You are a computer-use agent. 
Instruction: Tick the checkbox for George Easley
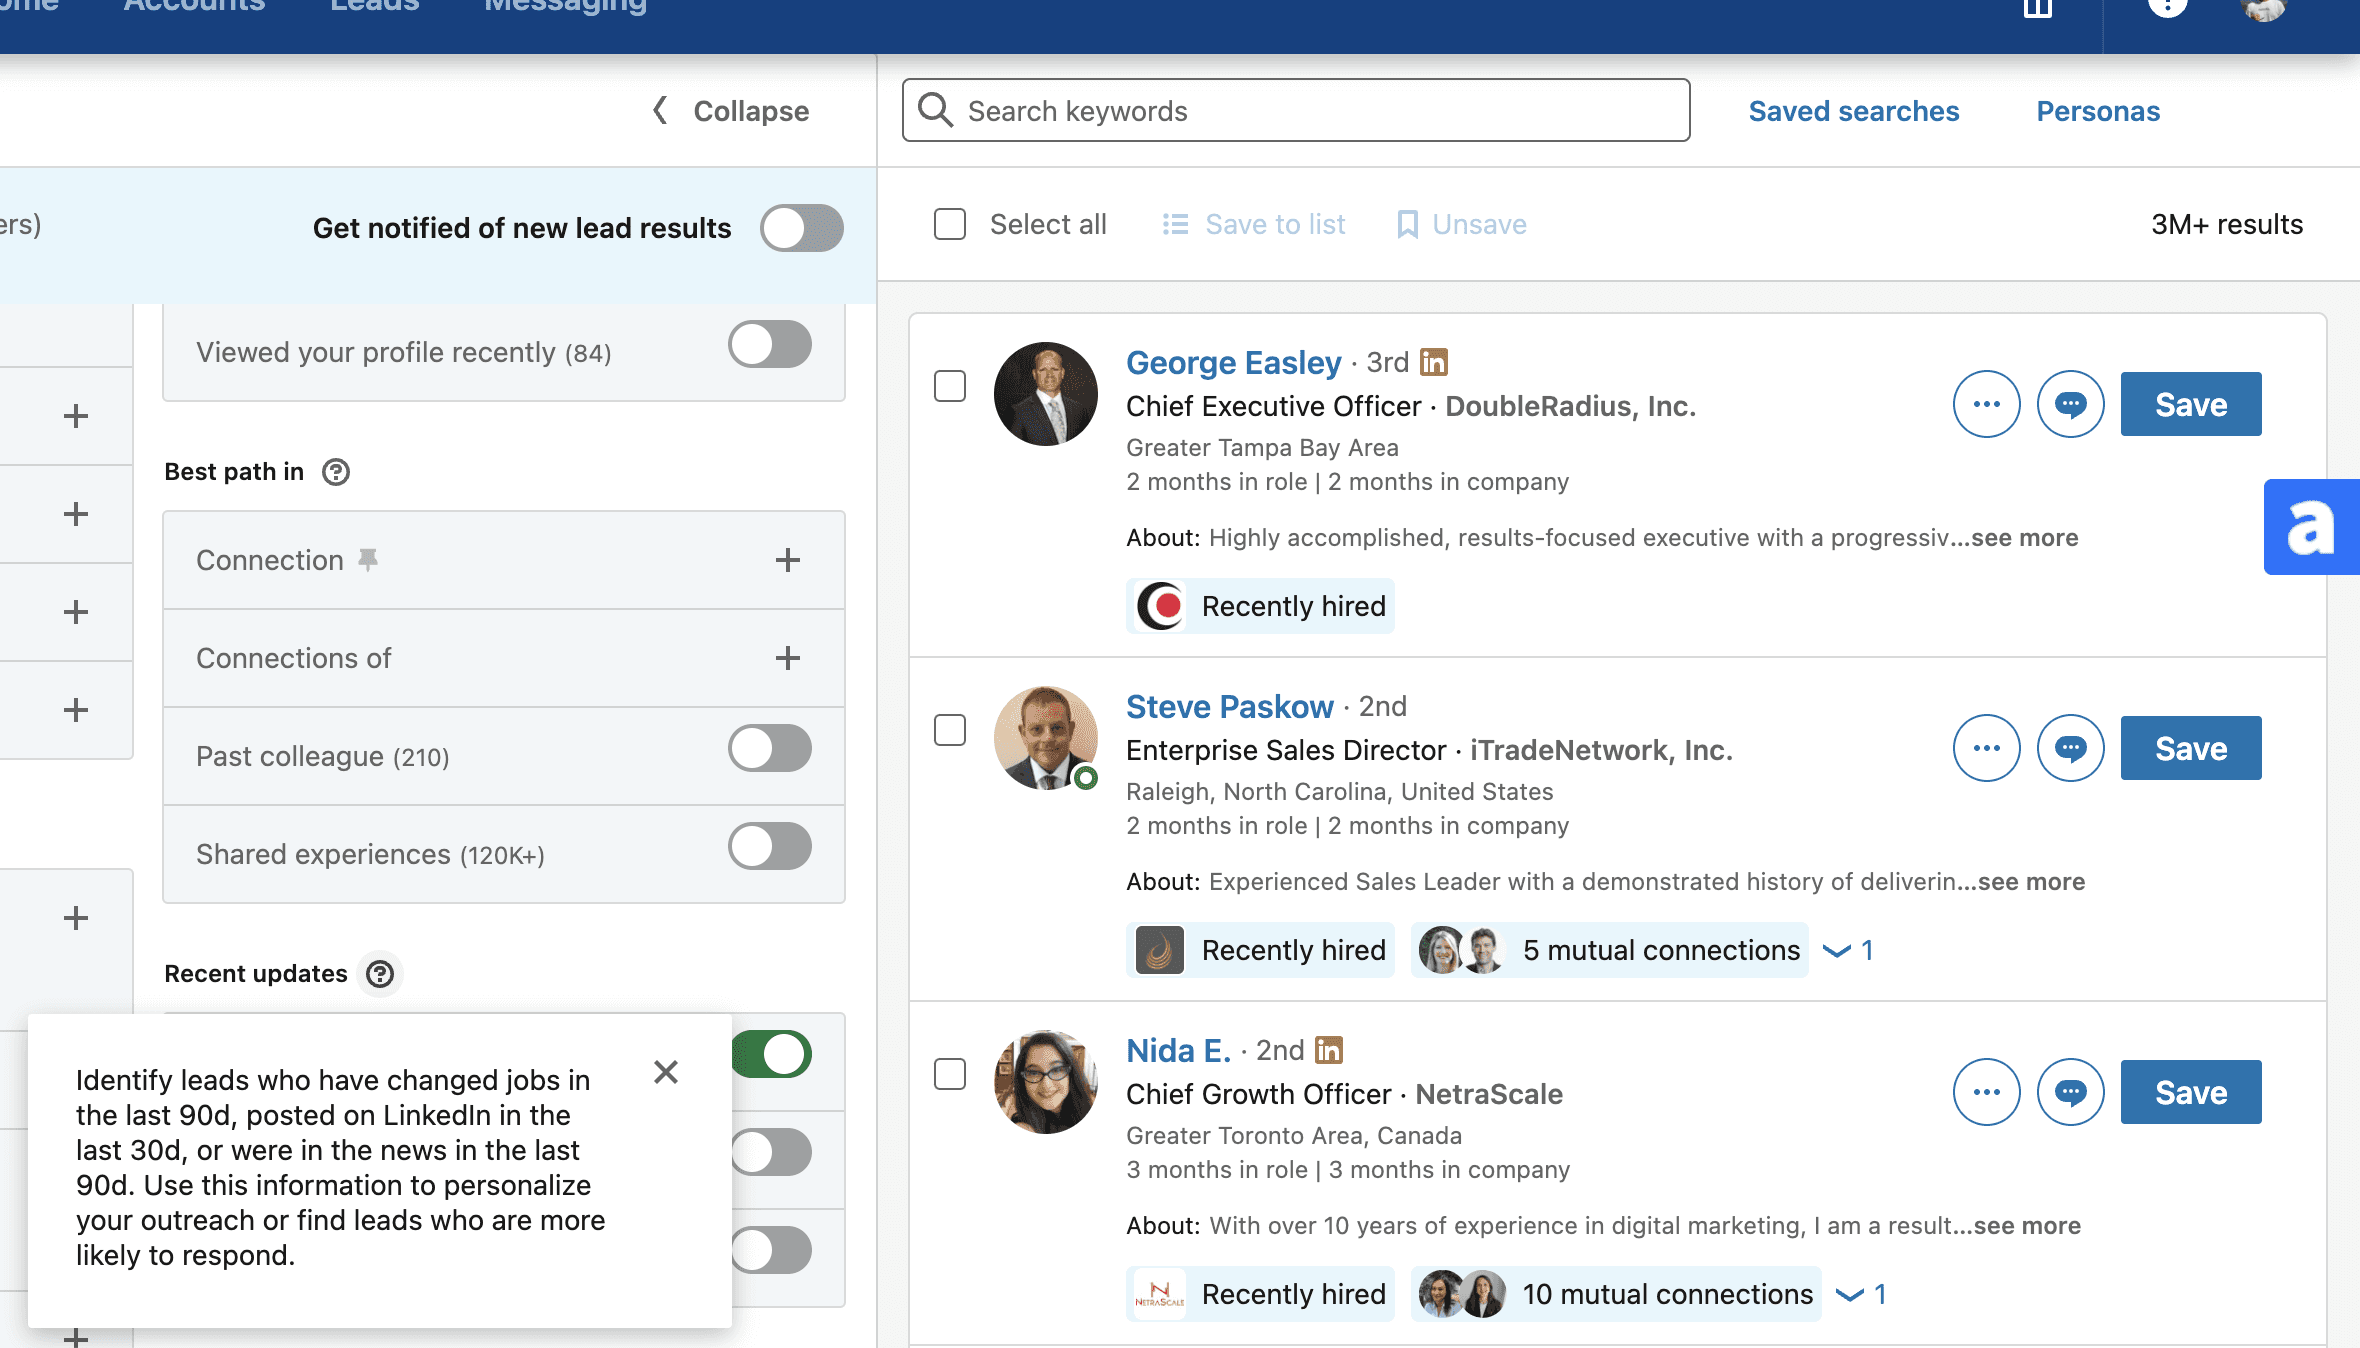950,386
